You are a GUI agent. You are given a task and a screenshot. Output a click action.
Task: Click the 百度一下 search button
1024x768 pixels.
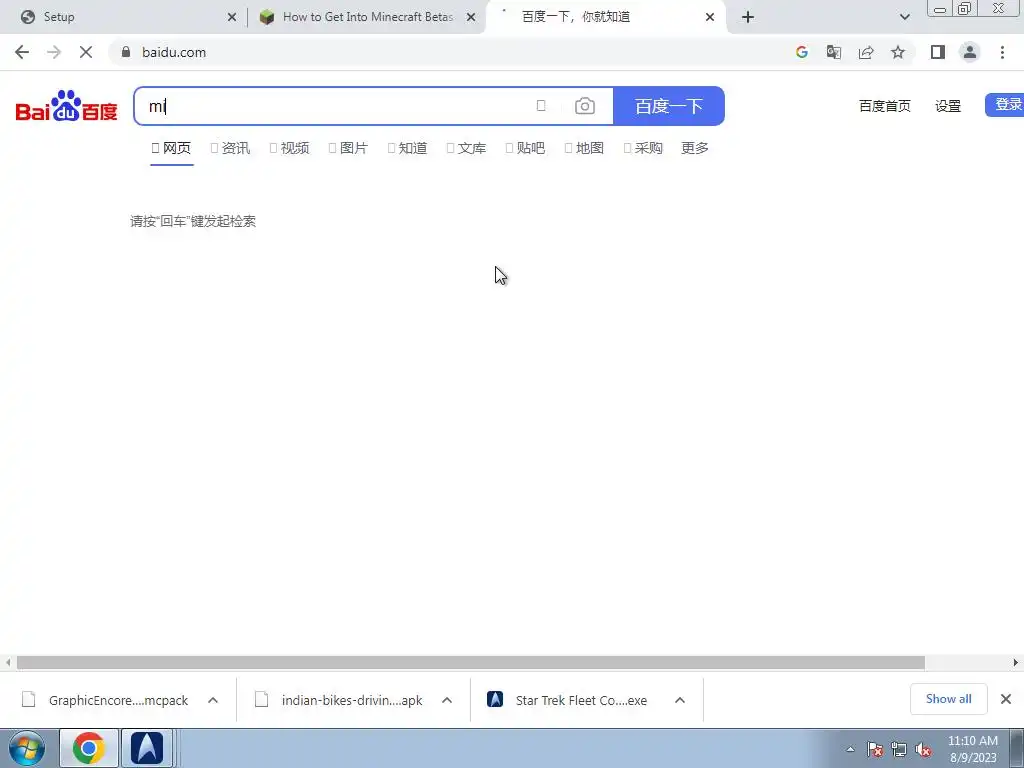tap(669, 106)
